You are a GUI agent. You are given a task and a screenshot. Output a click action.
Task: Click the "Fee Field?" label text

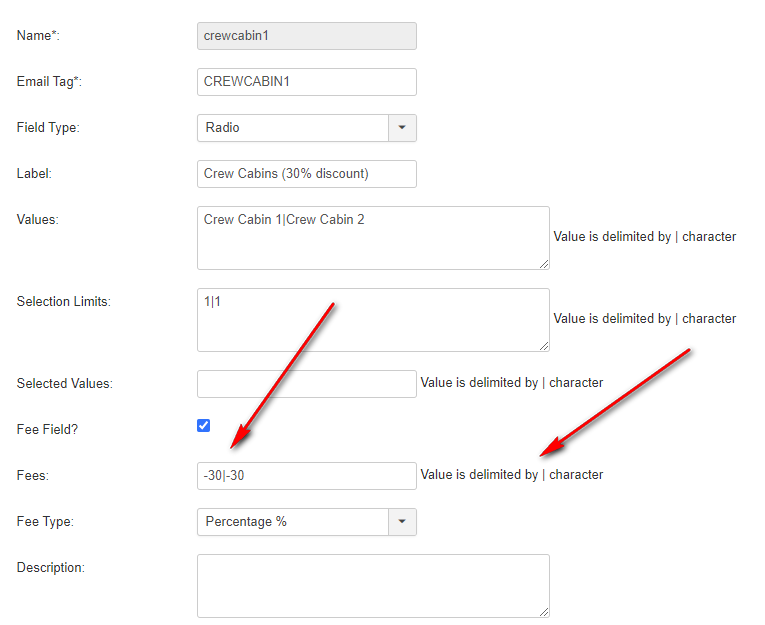click(x=47, y=430)
